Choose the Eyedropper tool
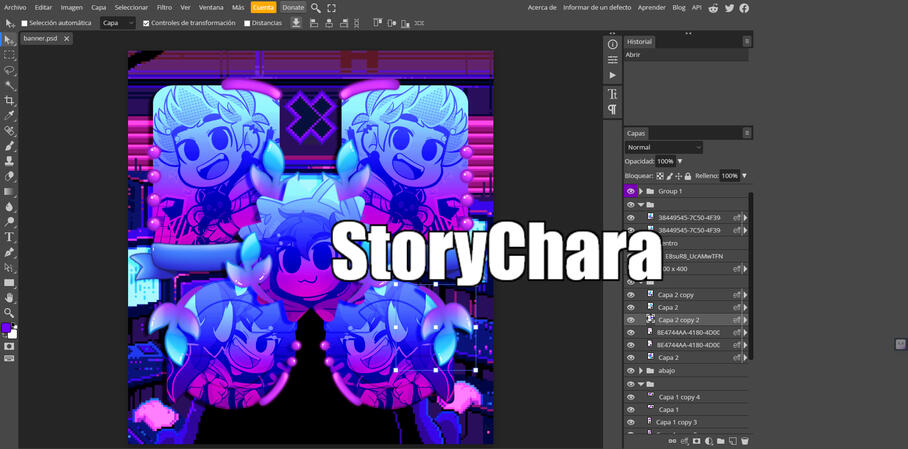This screenshot has height=449, width=908. click(x=9, y=115)
